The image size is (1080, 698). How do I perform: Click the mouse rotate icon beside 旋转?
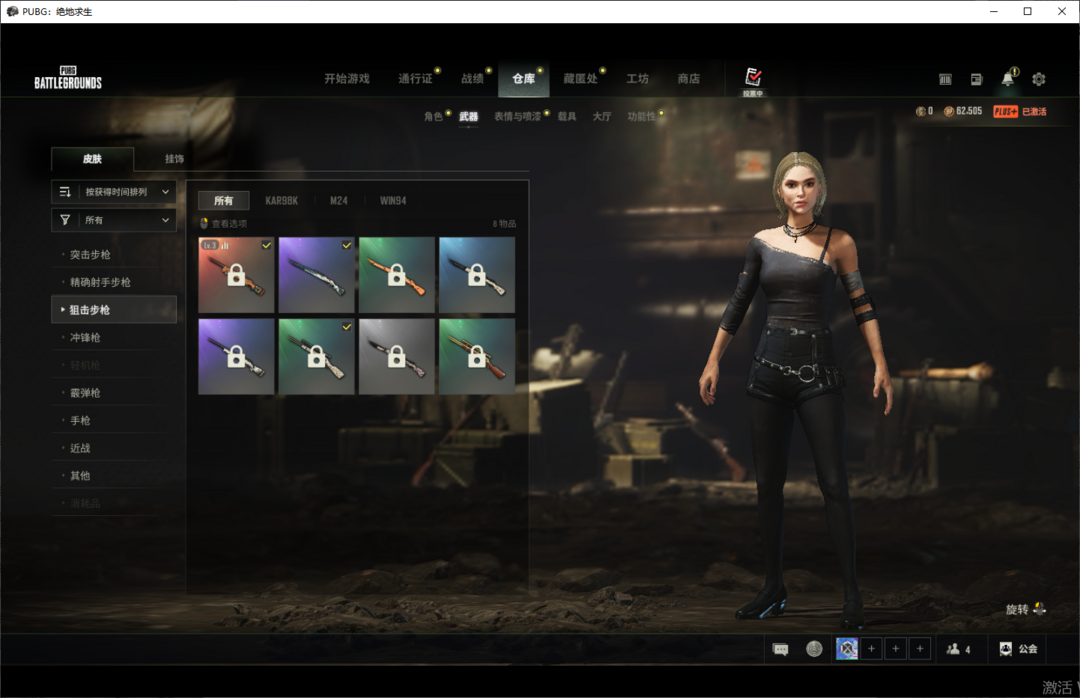[1039, 608]
